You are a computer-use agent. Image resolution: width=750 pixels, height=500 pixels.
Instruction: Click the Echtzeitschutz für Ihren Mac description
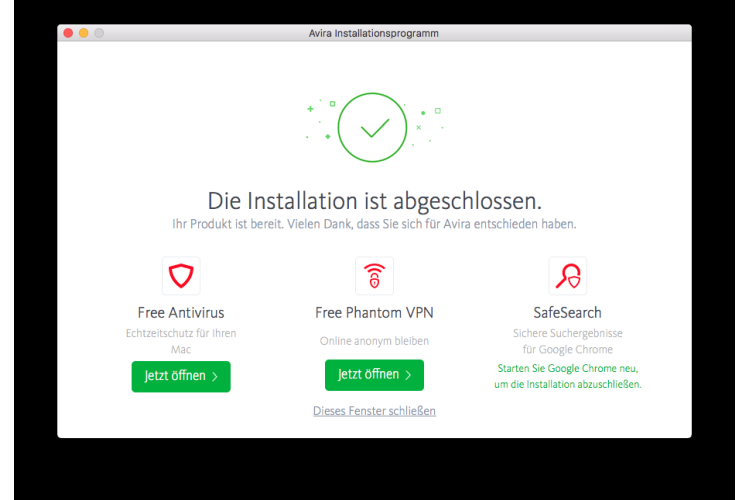click(181, 341)
